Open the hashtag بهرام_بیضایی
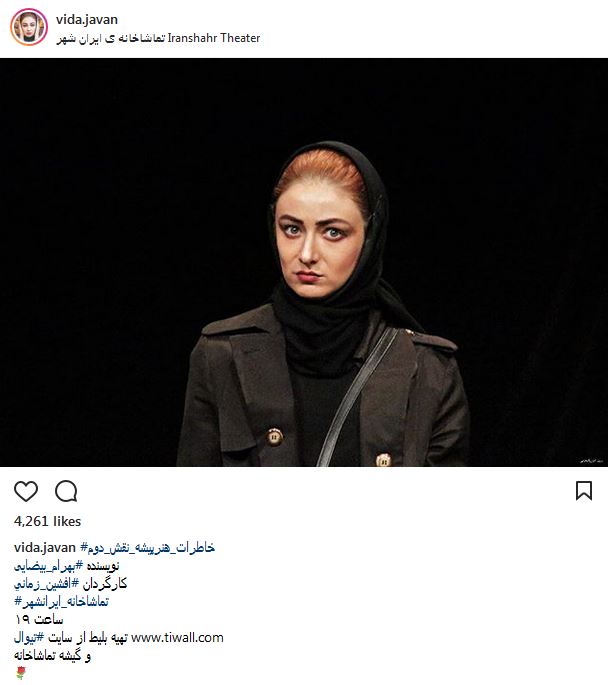The height and width of the screenshot is (685, 608). pos(48,566)
